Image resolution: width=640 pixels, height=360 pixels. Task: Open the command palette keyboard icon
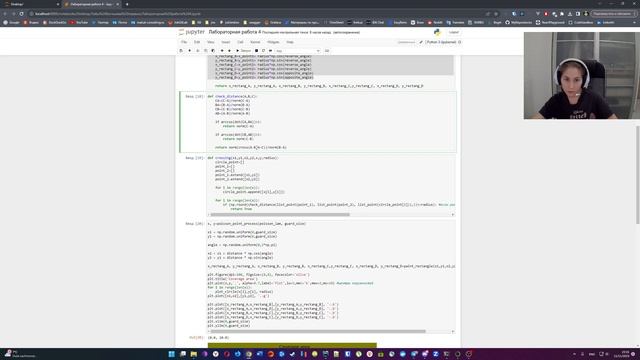pos(327,51)
